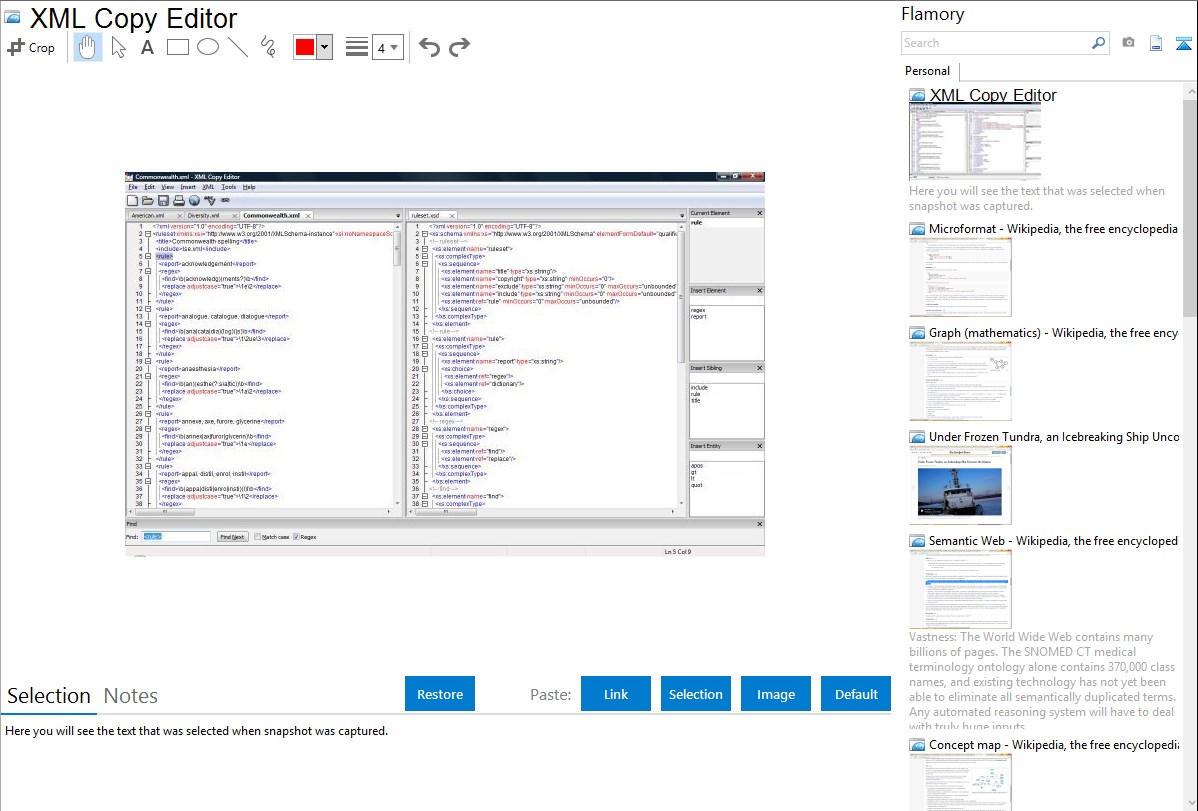Pick the text annotation tool
1198x811 pixels.
(x=147, y=47)
